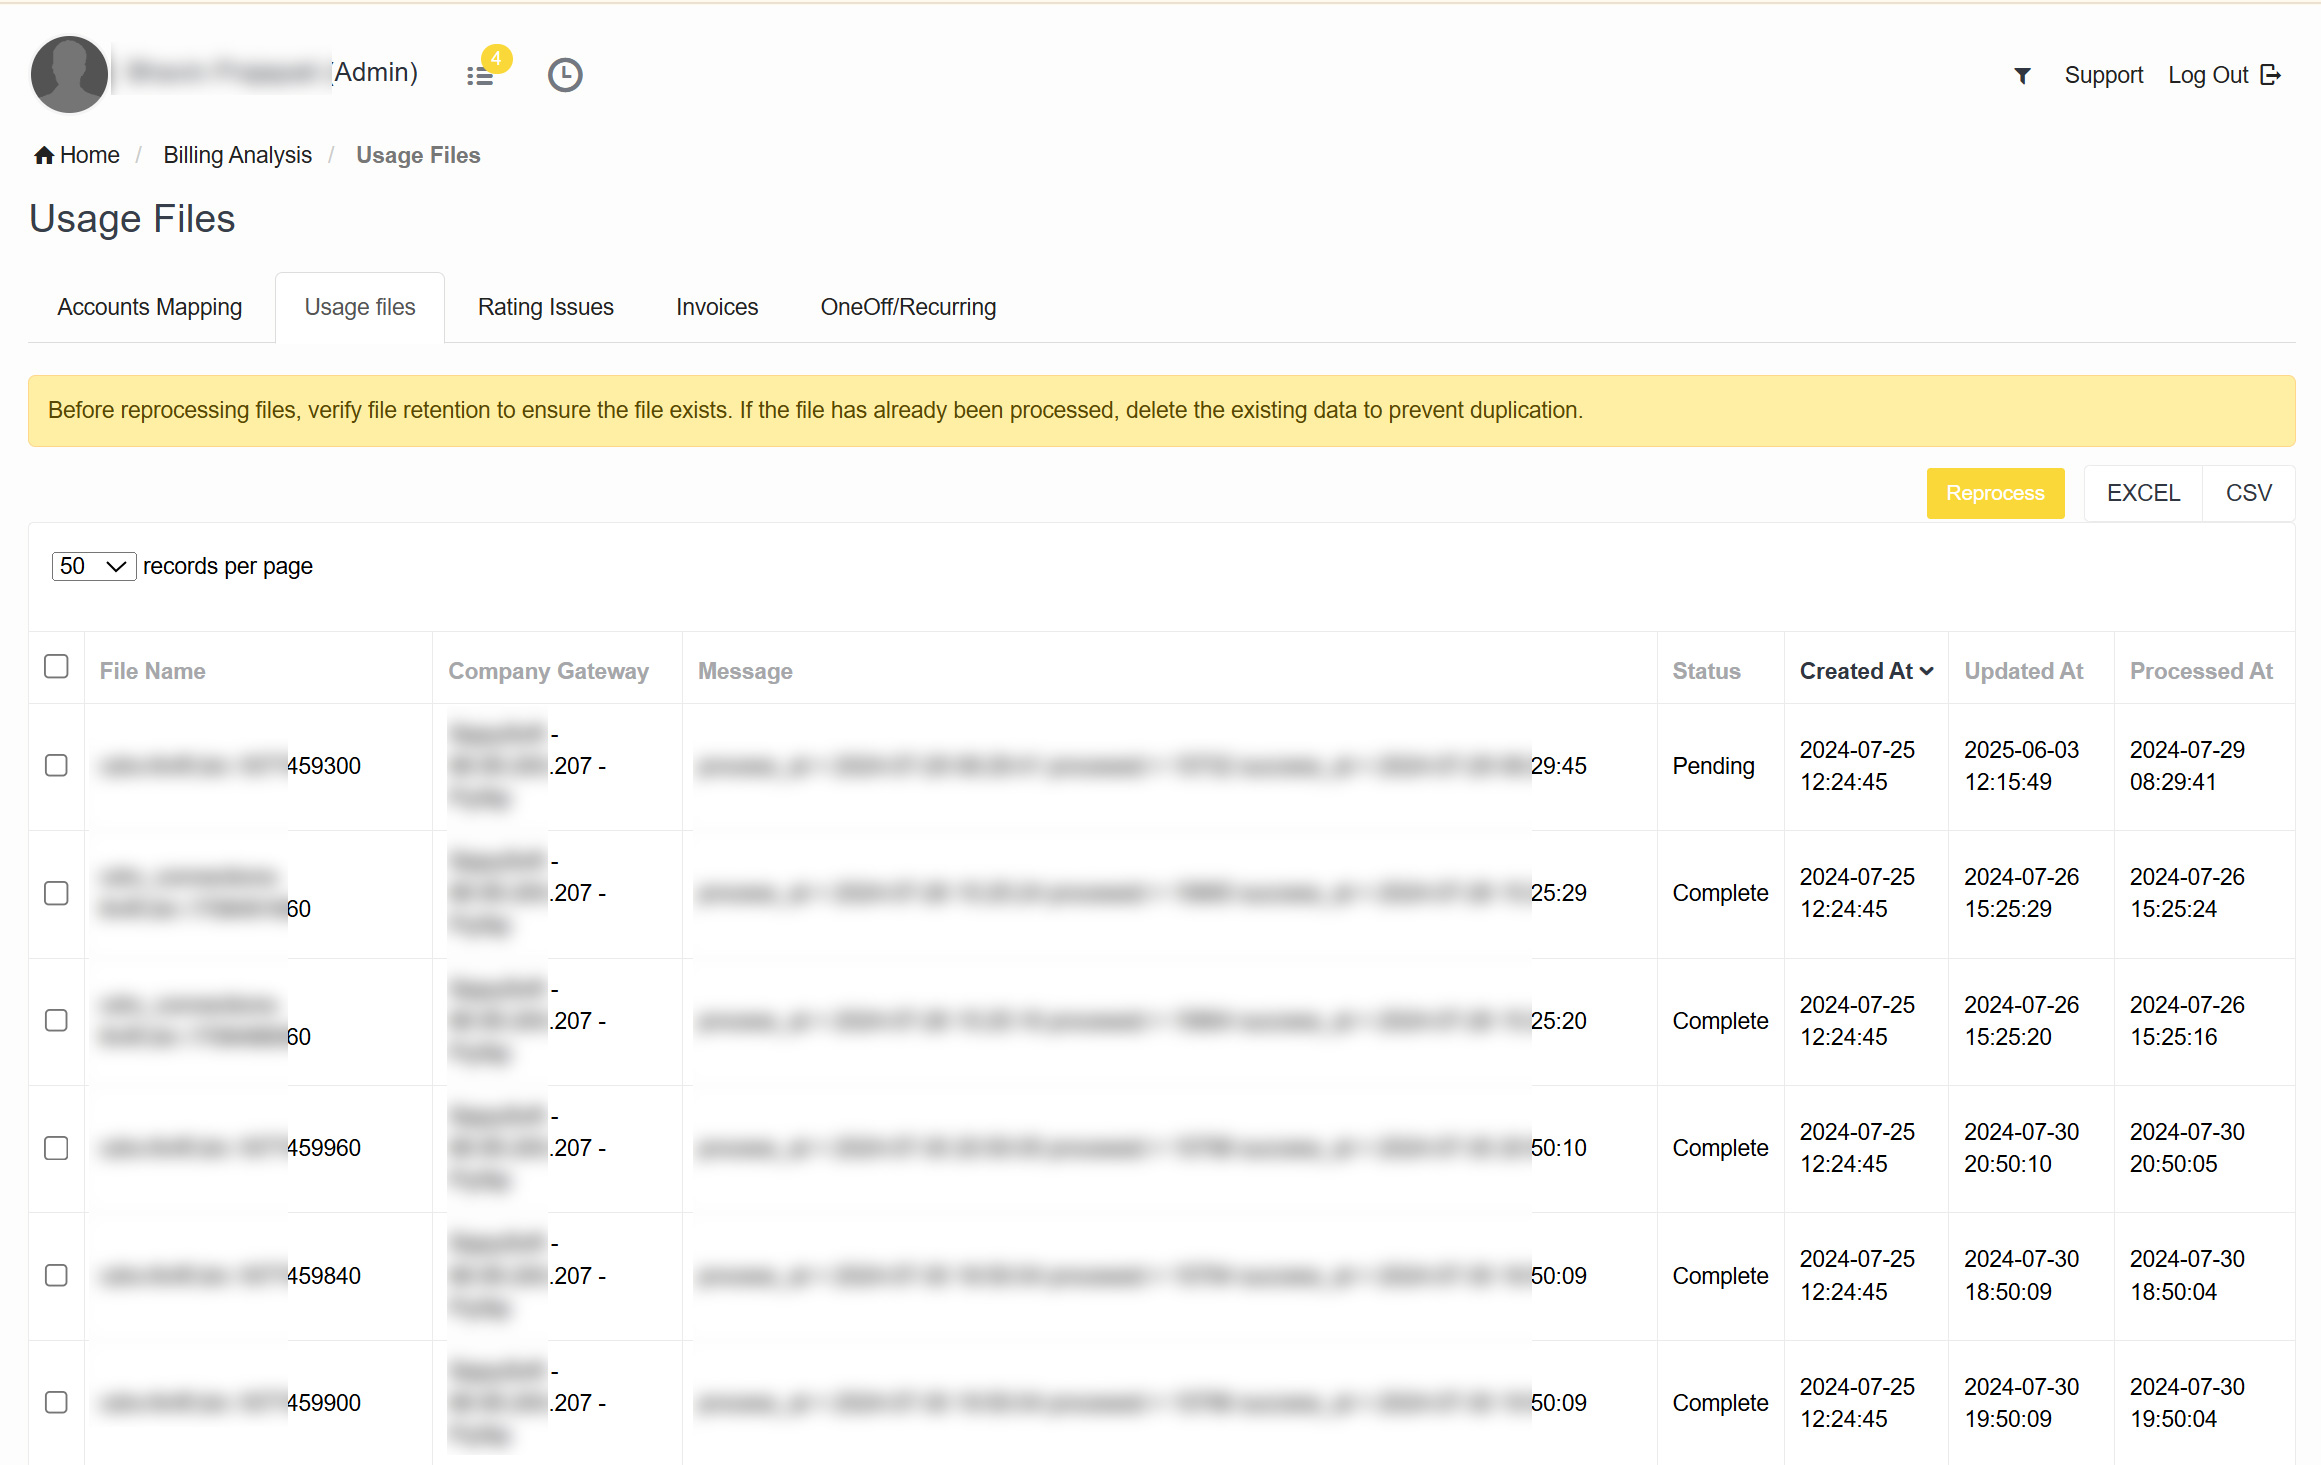Open the records per page dropdown
The height and width of the screenshot is (1465, 2321).
click(93, 566)
